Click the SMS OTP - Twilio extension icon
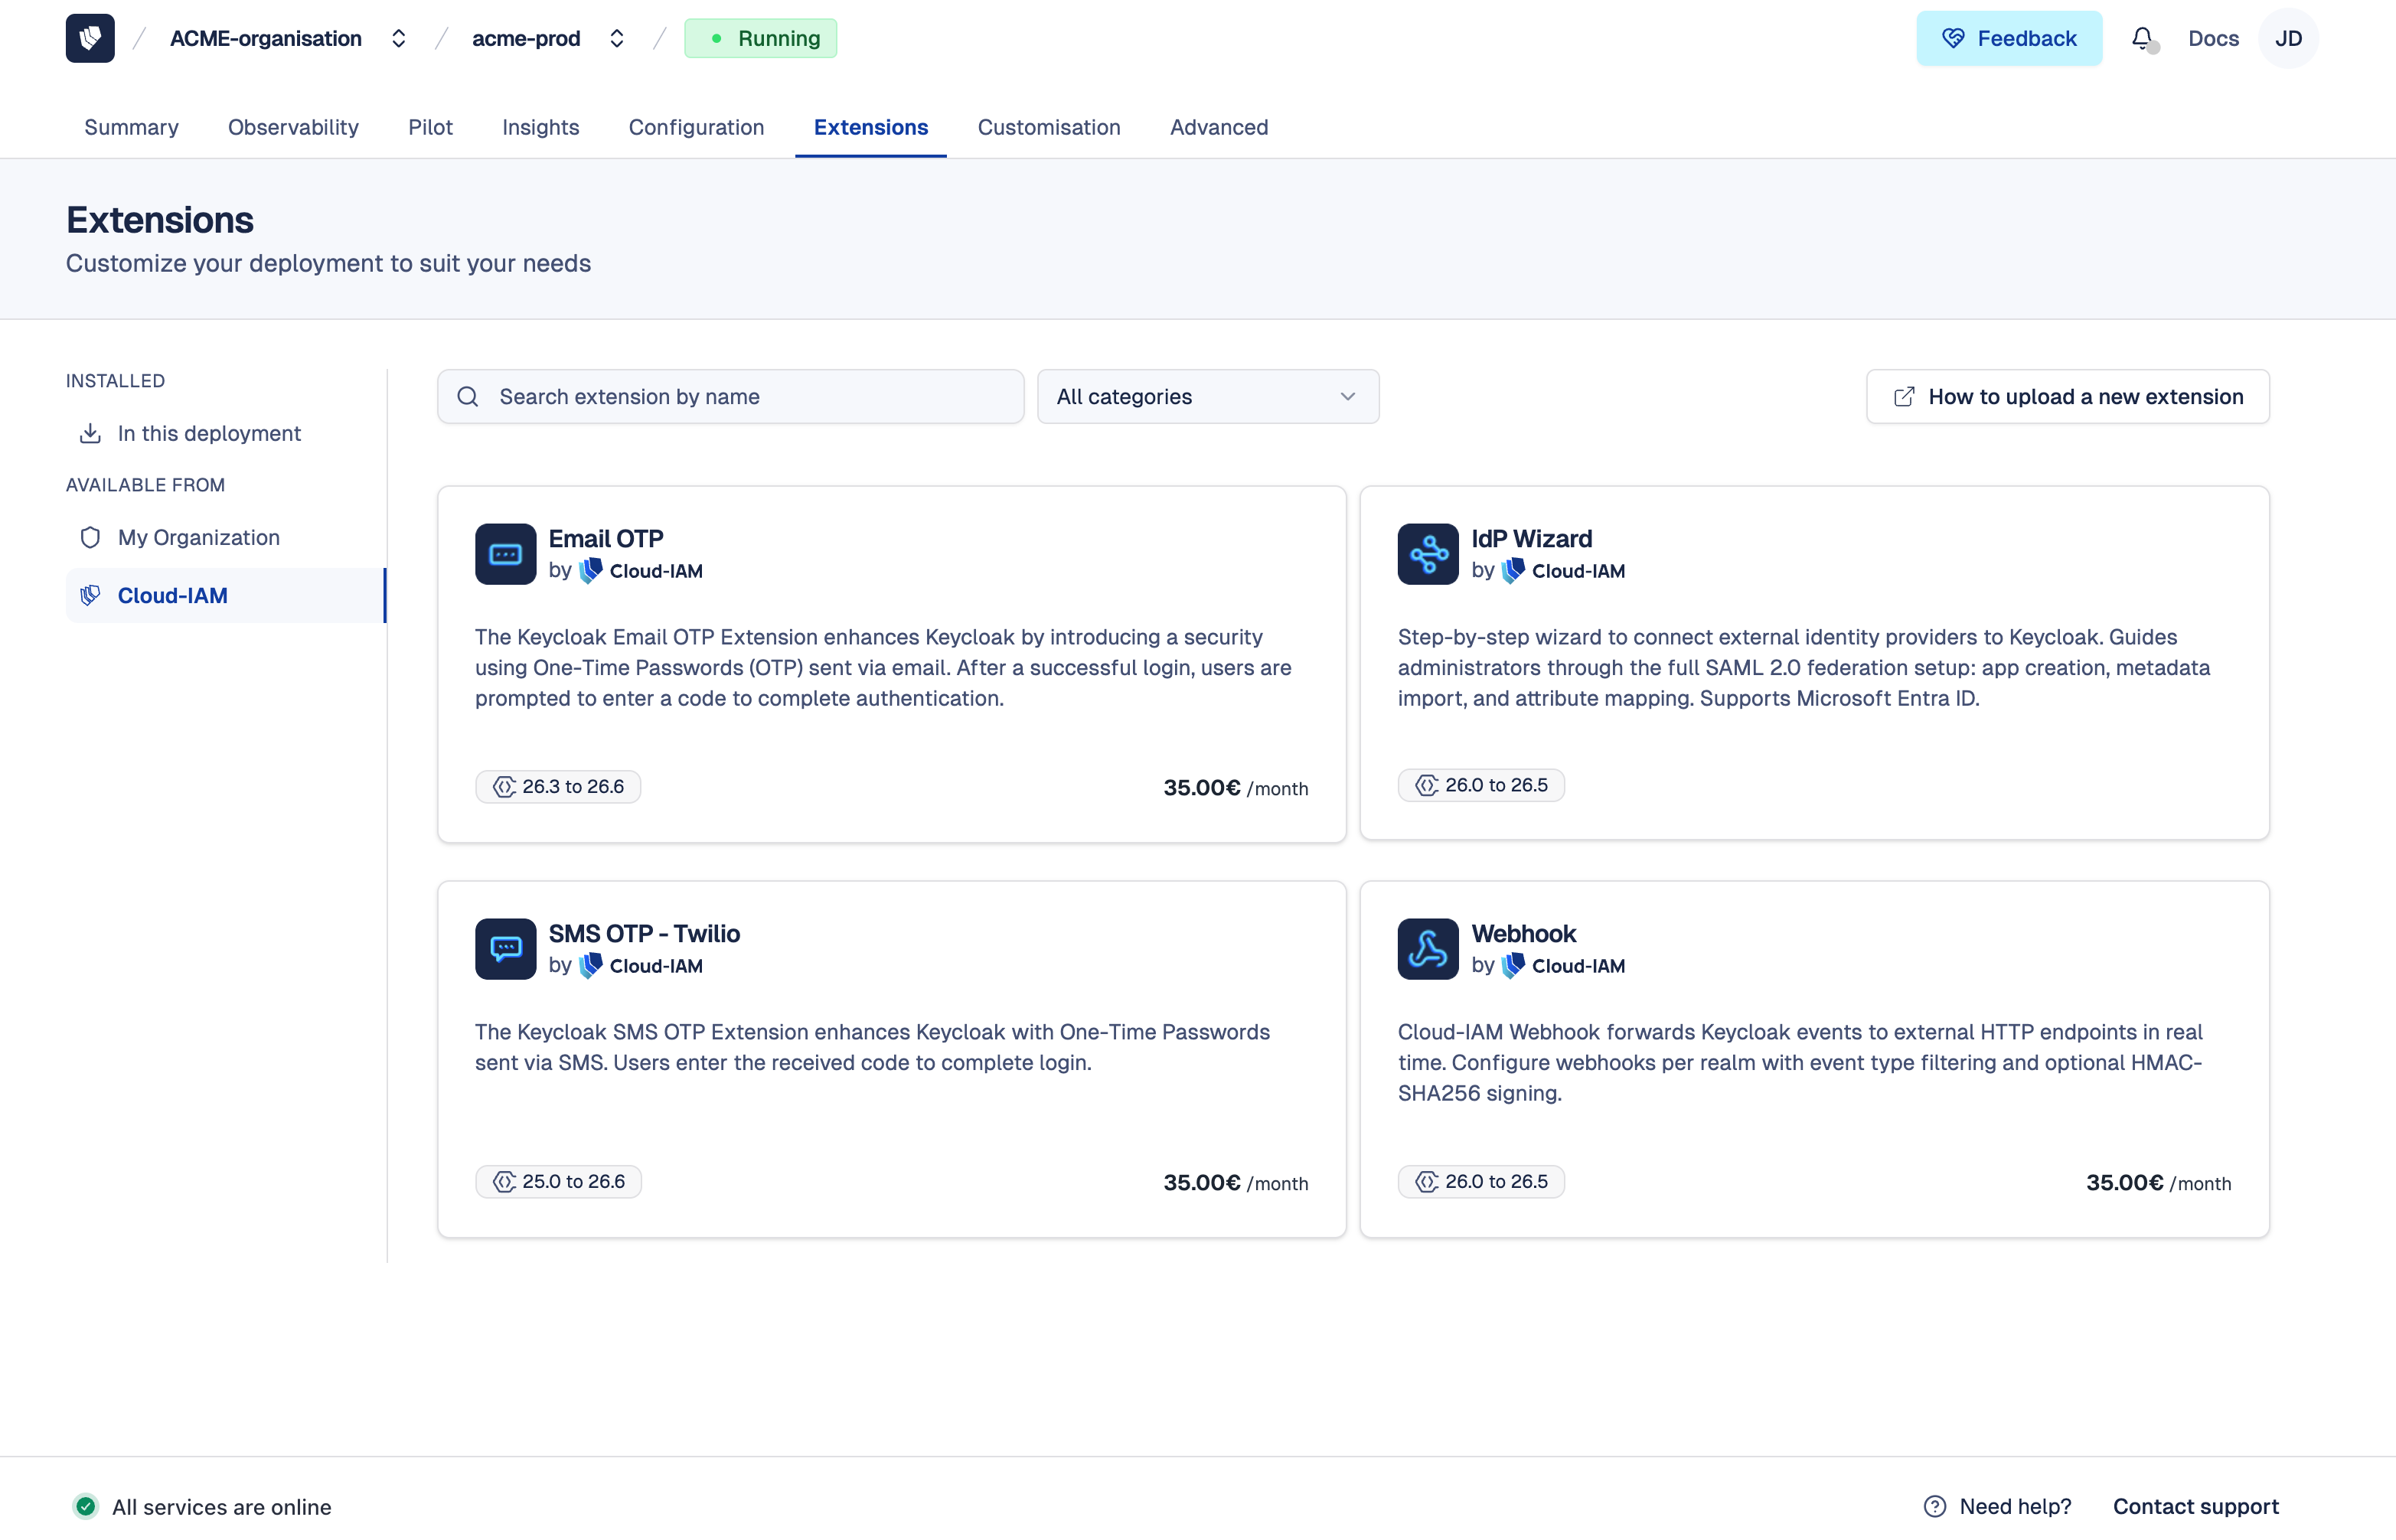2396x1540 pixels. [505, 949]
